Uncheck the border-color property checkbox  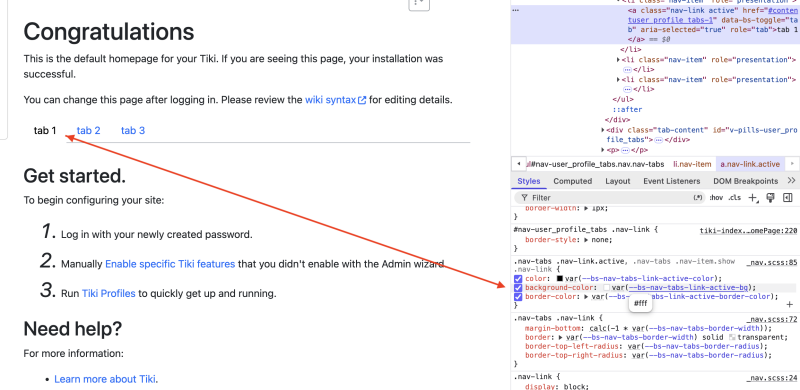click(x=518, y=297)
